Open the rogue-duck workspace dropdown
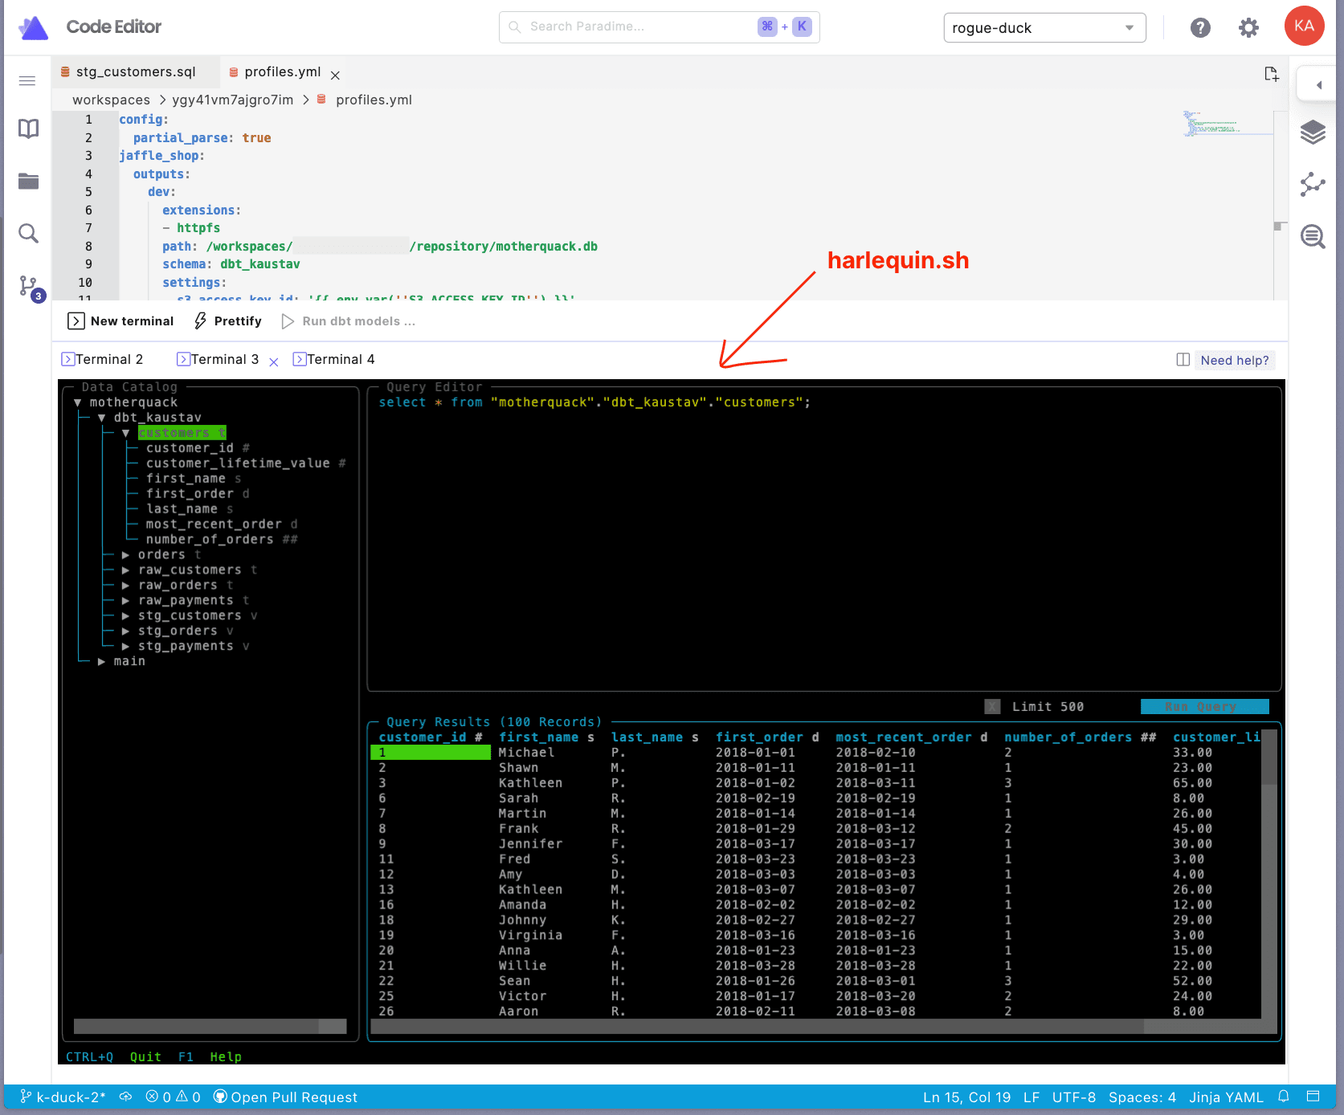The width and height of the screenshot is (1344, 1115). pyautogui.click(x=1044, y=28)
